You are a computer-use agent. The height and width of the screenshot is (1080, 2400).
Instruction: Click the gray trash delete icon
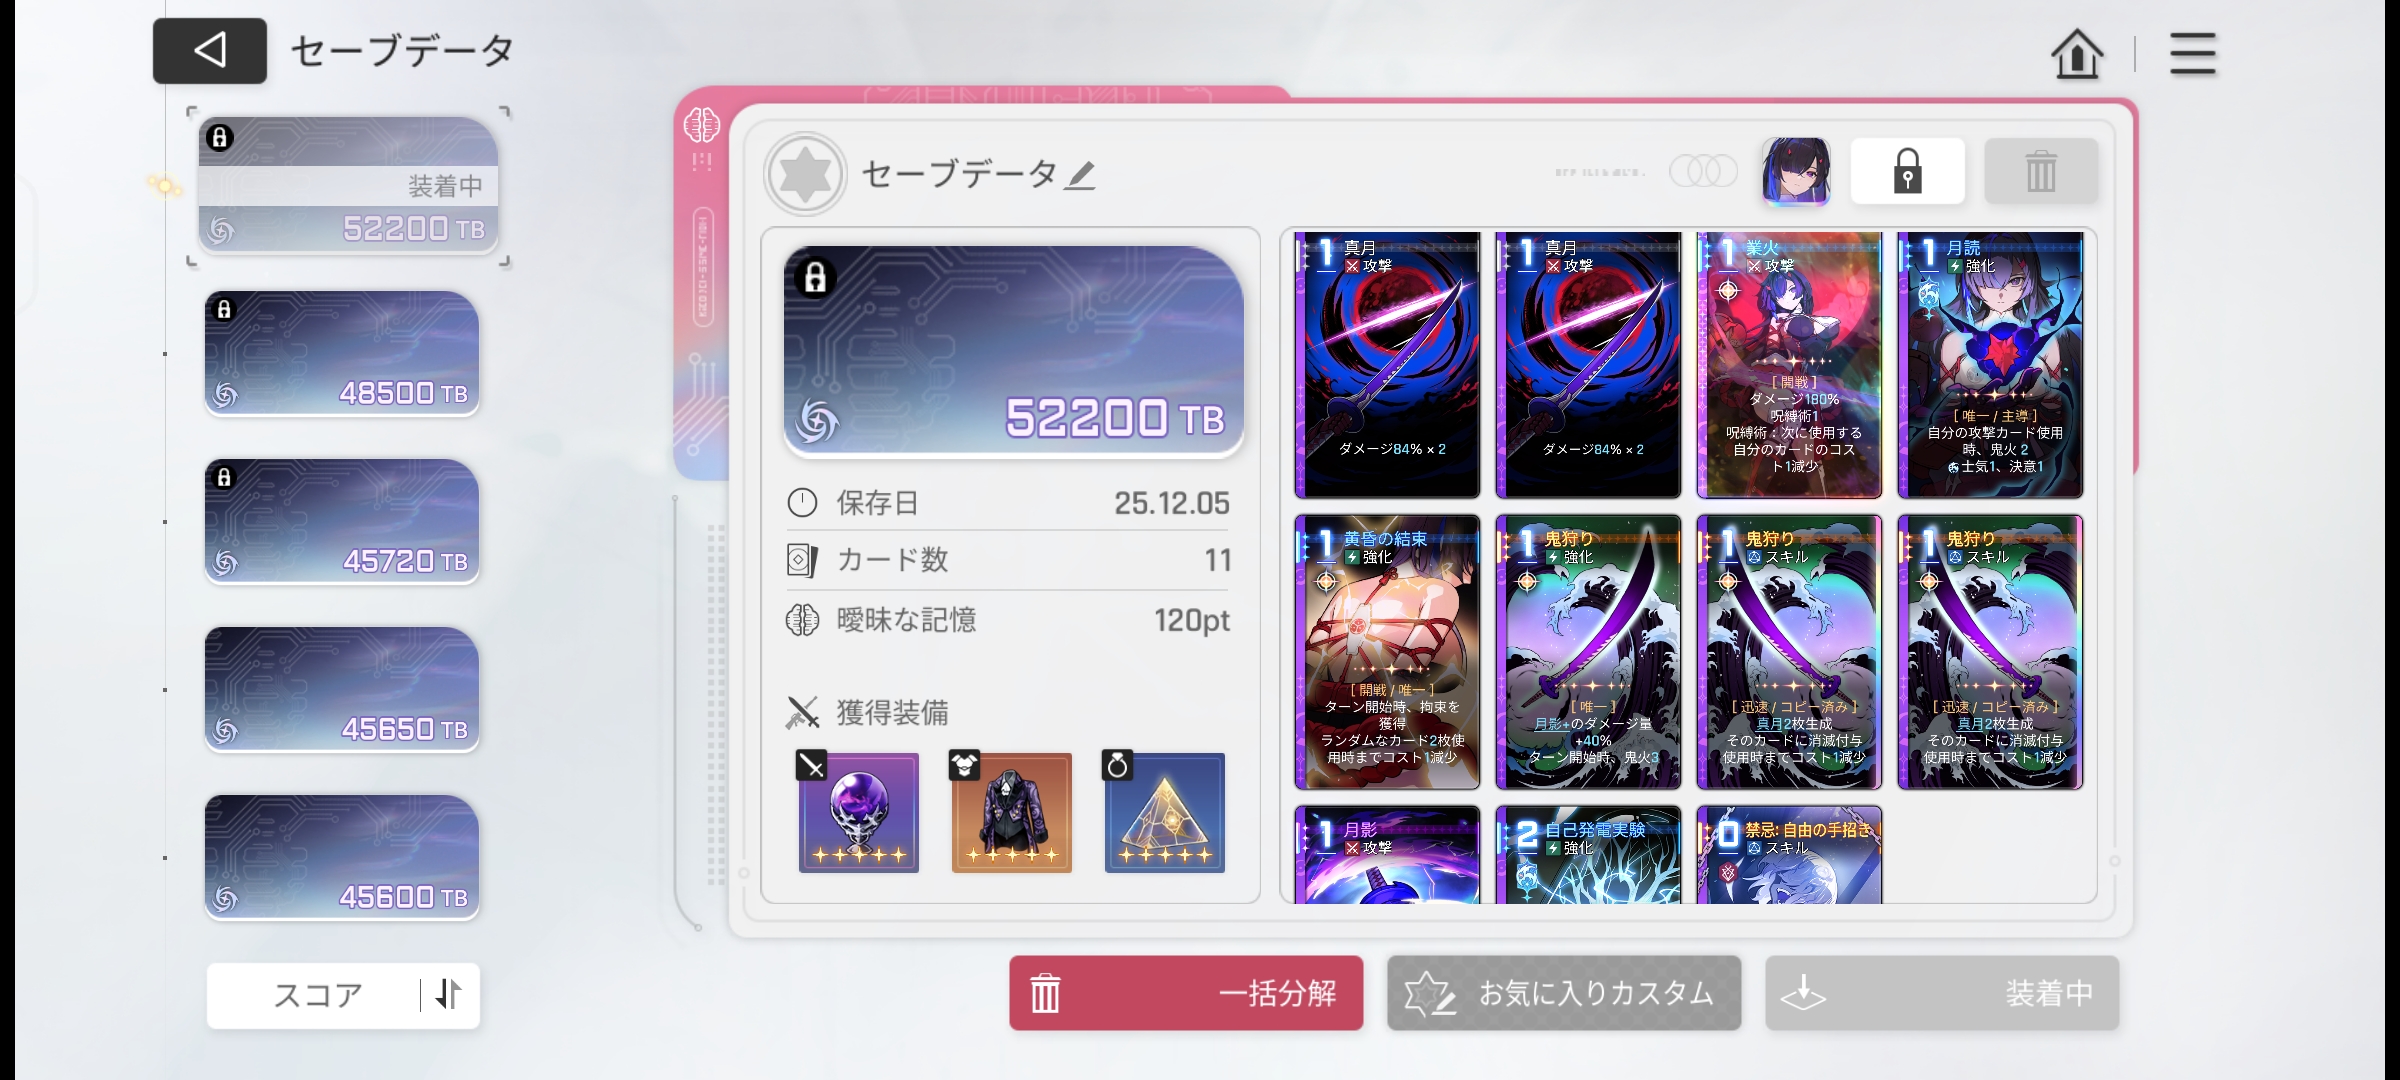2041,171
